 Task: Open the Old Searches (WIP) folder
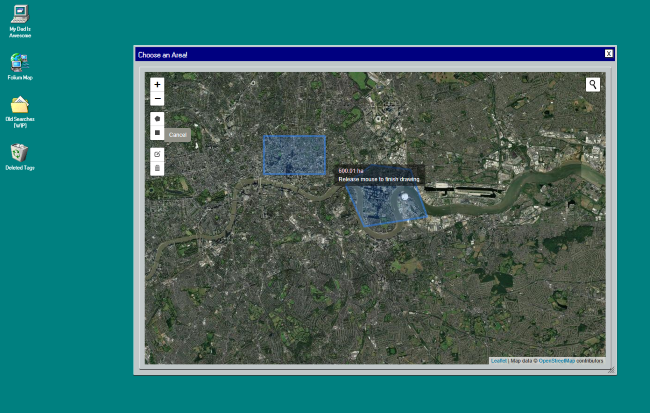click(20, 112)
